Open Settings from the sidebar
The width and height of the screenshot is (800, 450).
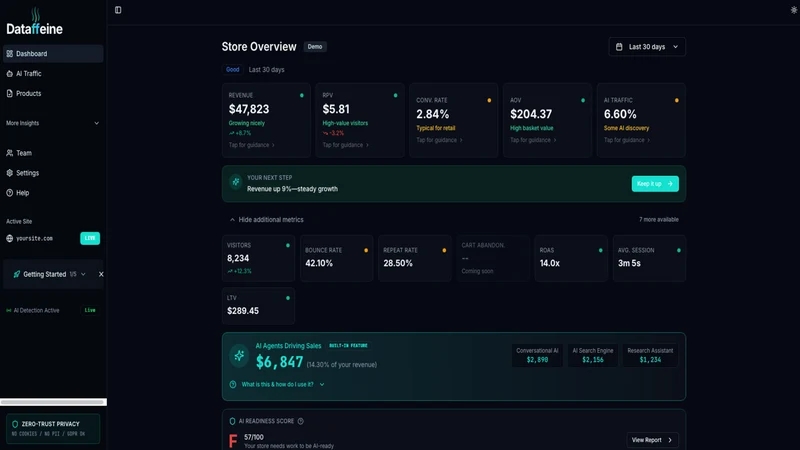pyautogui.click(x=53, y=173)
